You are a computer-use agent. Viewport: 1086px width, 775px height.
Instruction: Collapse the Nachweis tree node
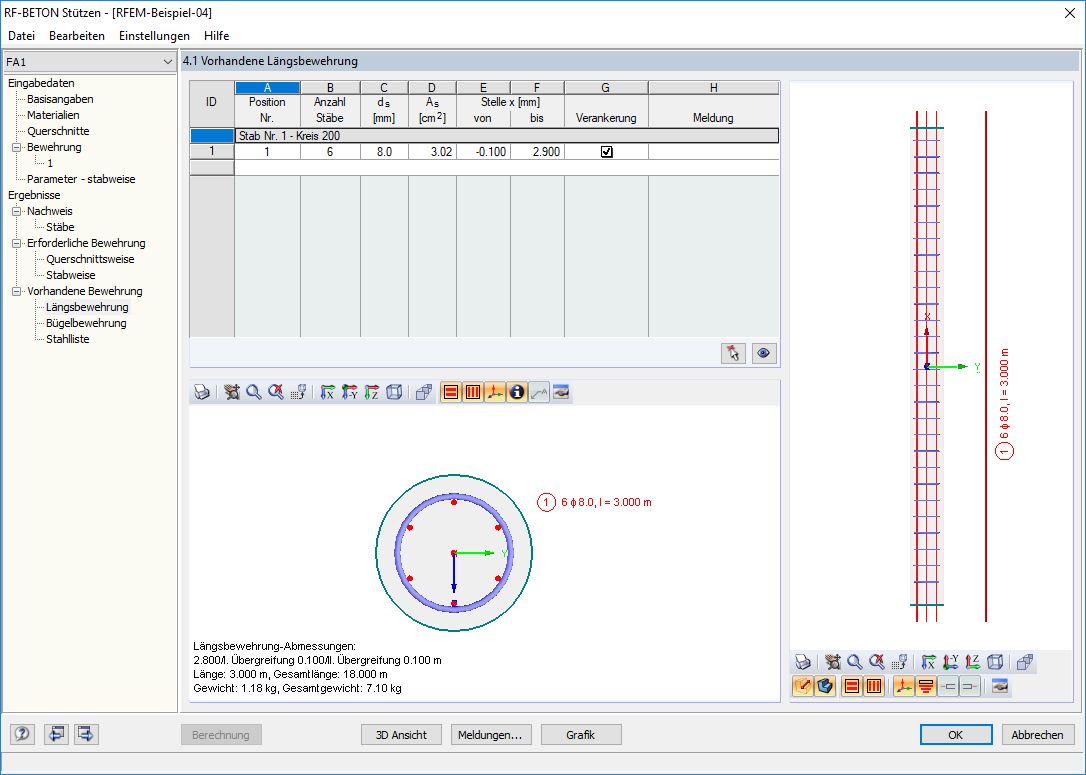tap(17, 211)
